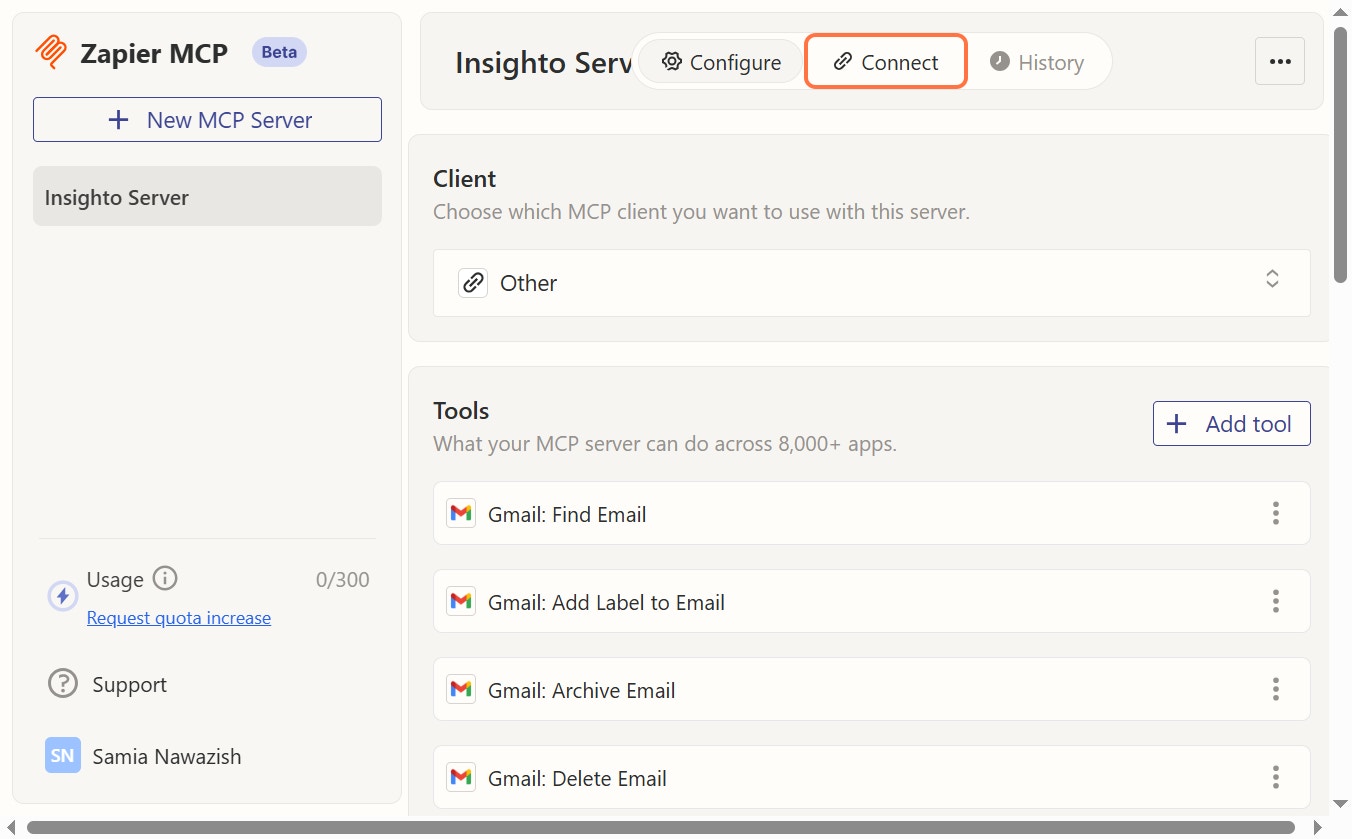Click the vertical scrollbar down arrow
This screenshot has width=1352, height=839.
tap(1340, 804)
